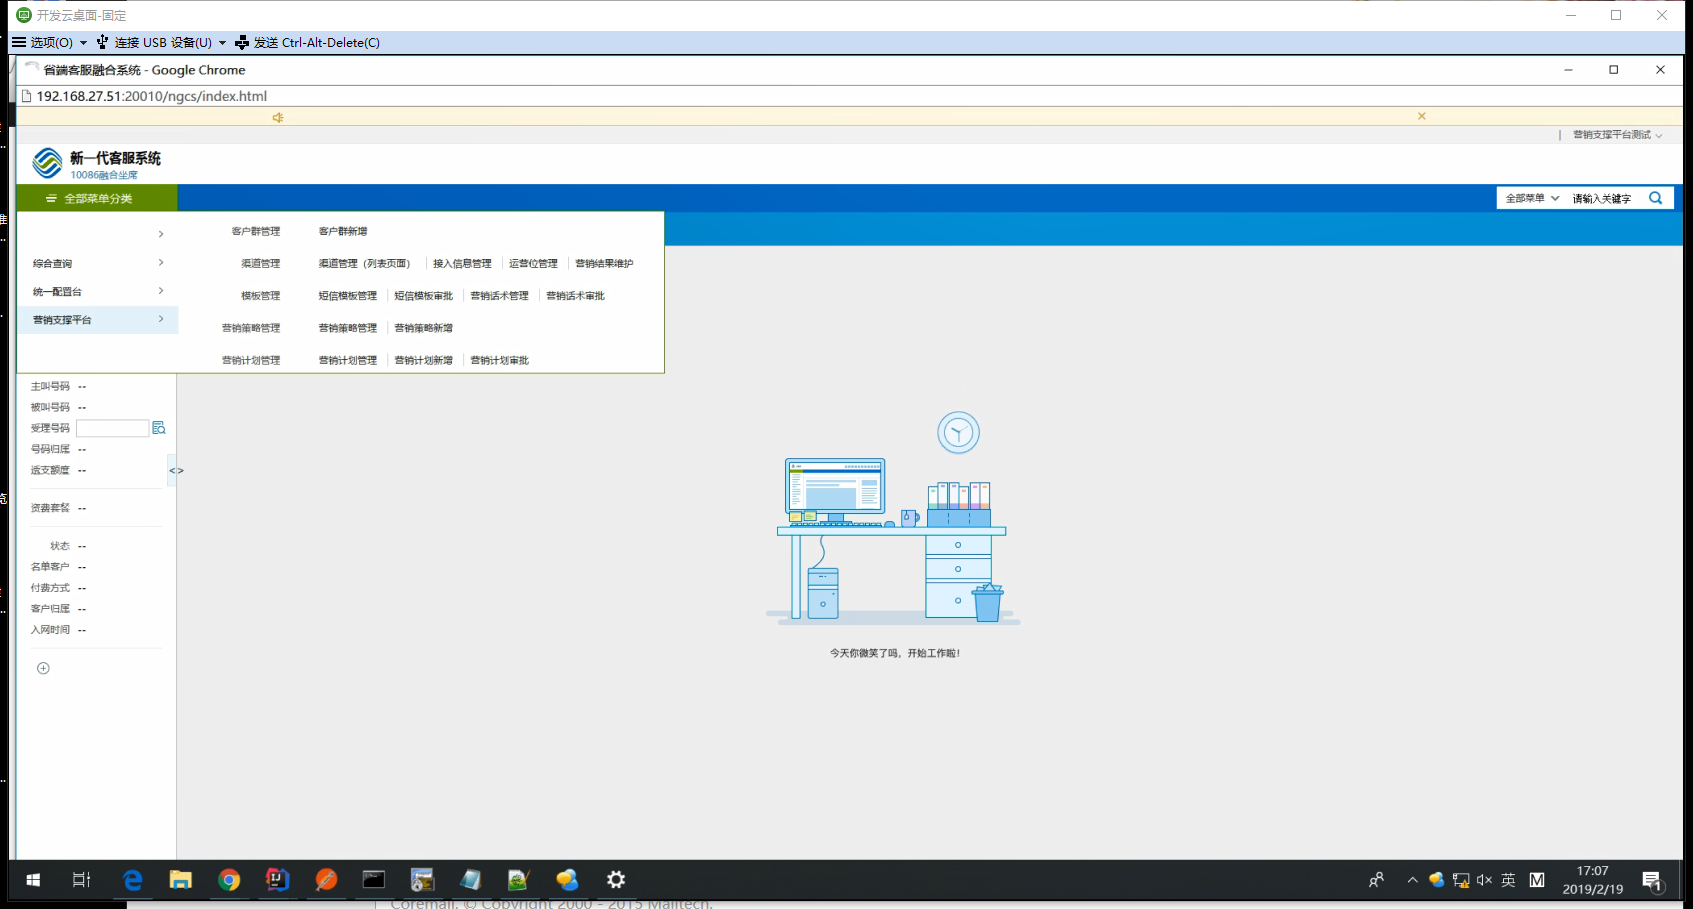Open 营销计划管理 link next to 营销计划新增
Screen dimensions: 1693x909
coord(348,359)
